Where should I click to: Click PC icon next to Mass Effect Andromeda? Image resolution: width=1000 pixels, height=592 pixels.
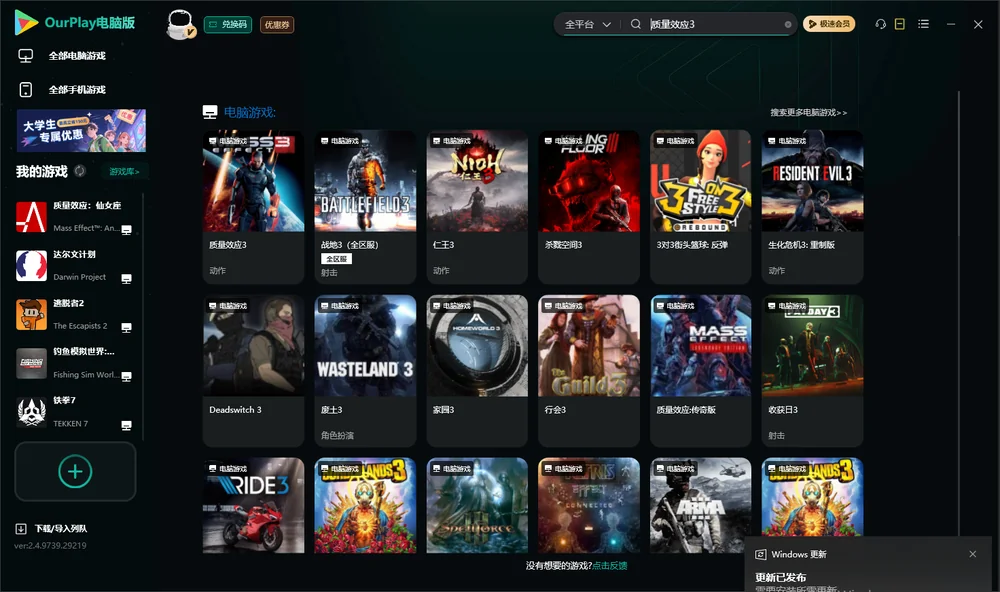(x=126, y=230)
